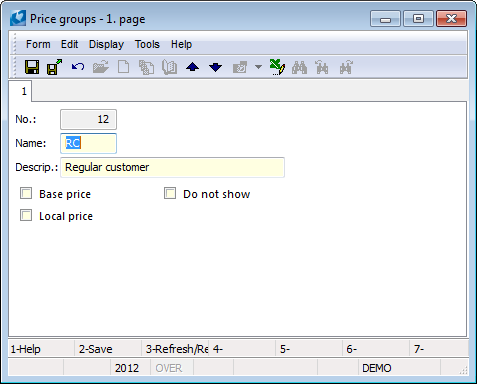Click the 6- function key button
Image resolution: width=477 pixels, height=384 pixels.
[x=376, y=349]
